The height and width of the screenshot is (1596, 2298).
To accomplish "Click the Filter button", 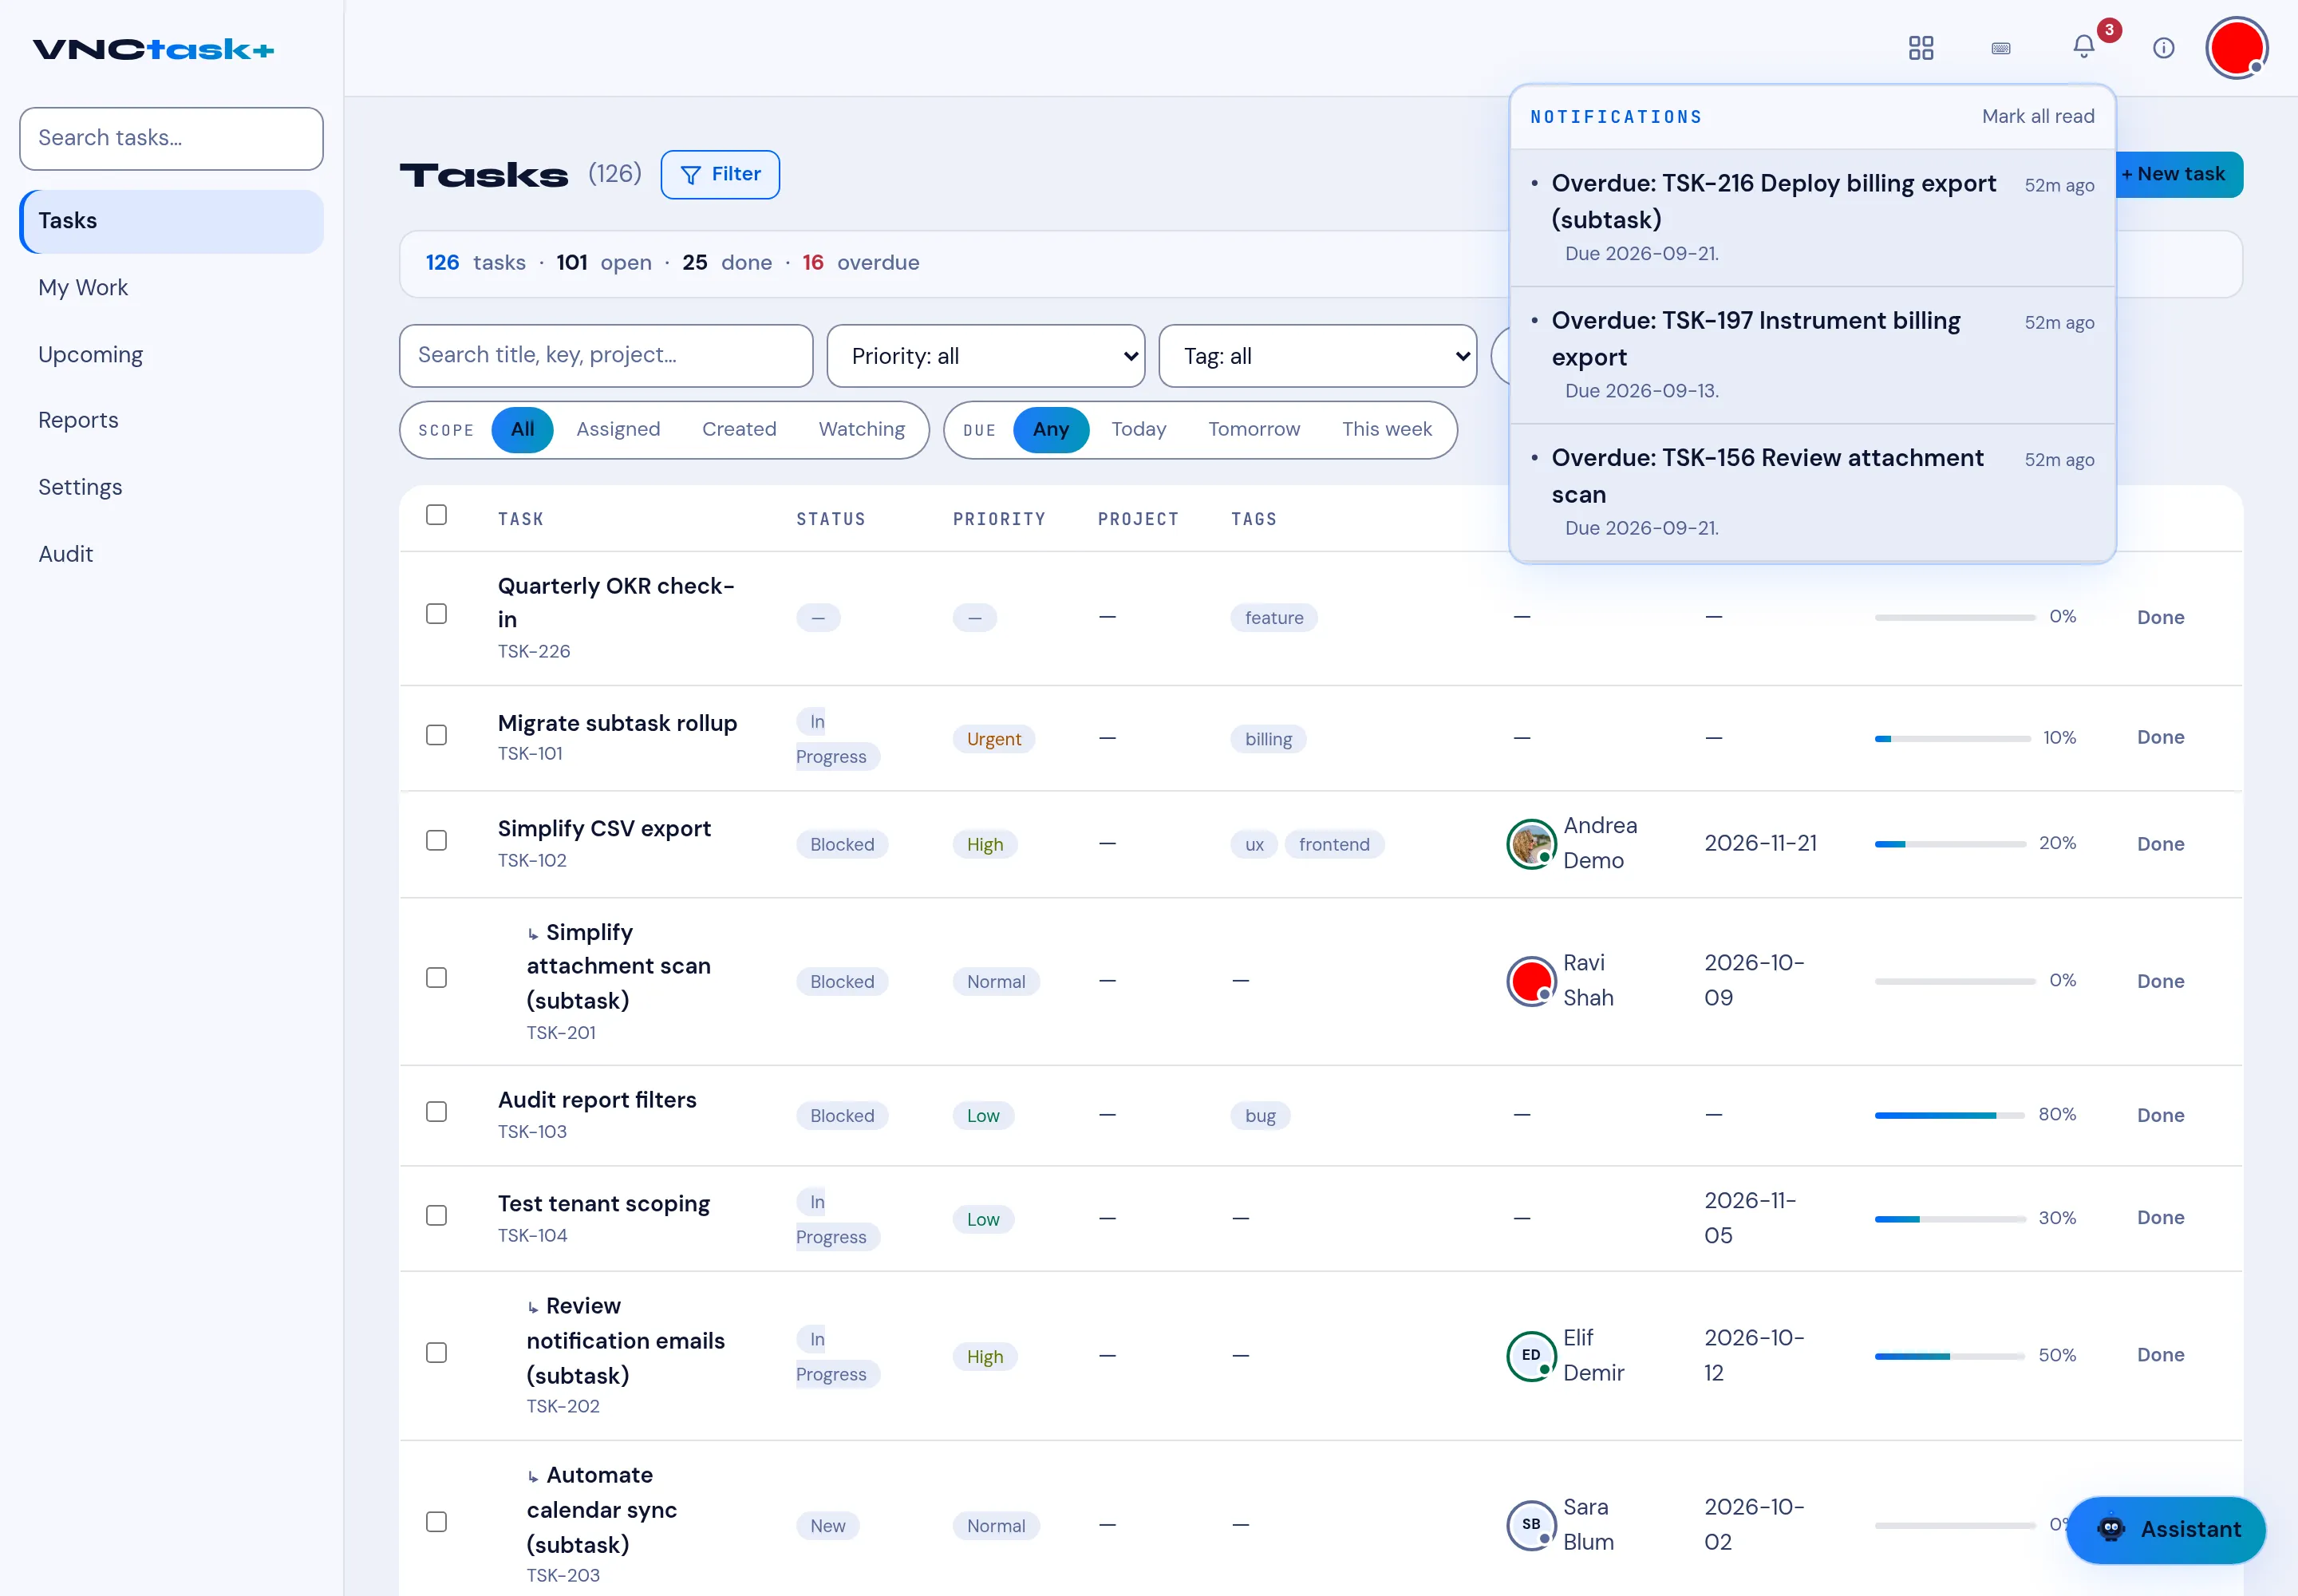I will (x=720, y=175).
